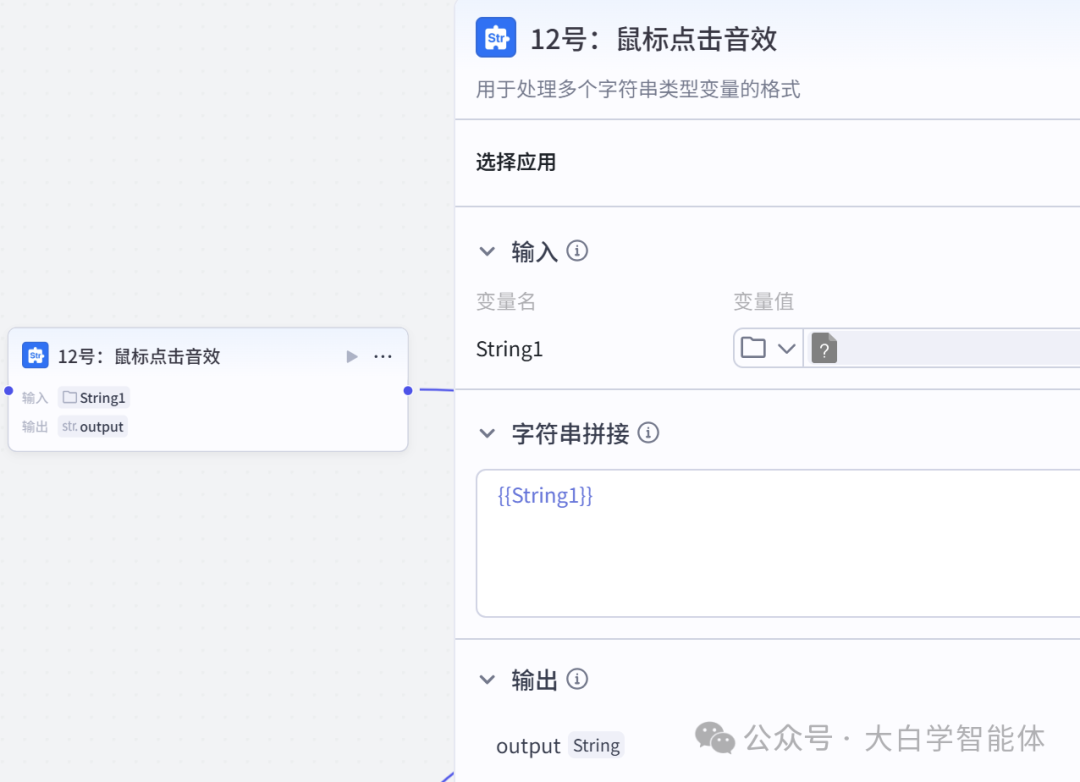Show the info tooltip next to 输入
1080x782 pixels.
point(577,251)
